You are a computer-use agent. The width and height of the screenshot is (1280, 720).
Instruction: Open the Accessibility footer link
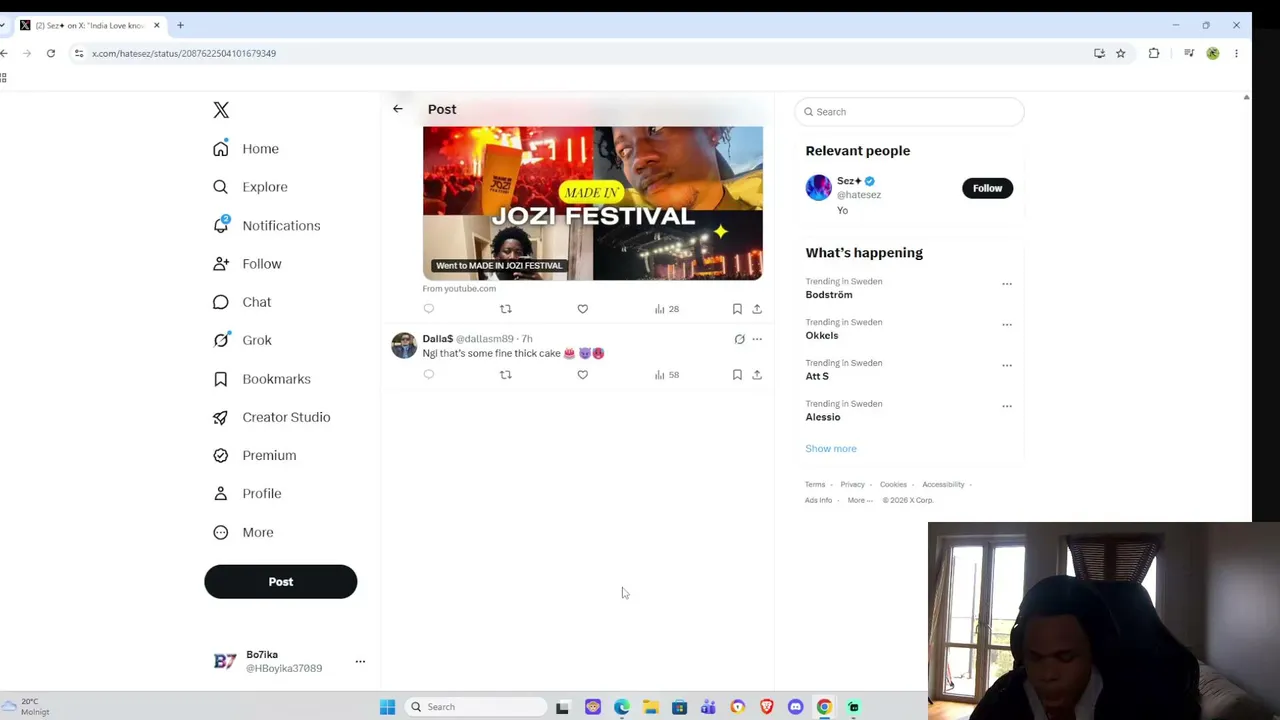943,485
